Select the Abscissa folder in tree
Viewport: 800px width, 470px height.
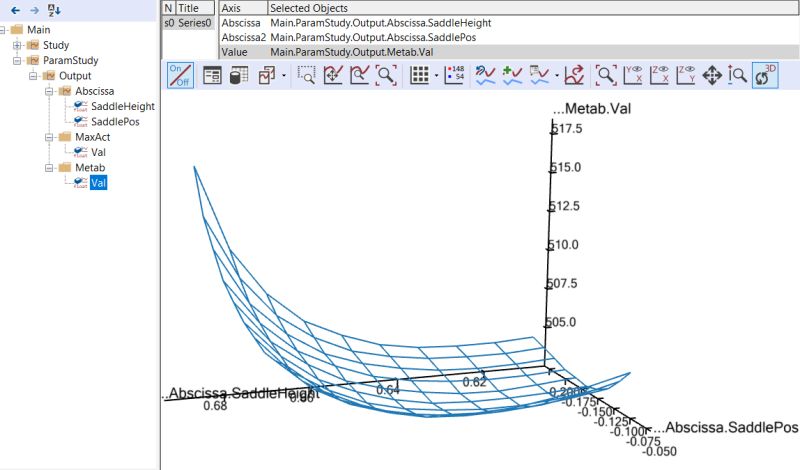94,91
